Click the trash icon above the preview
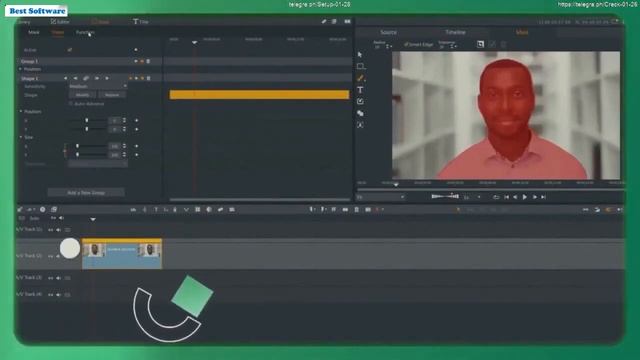This screenshot has width=640, height=360. click(x=503, y=44)
